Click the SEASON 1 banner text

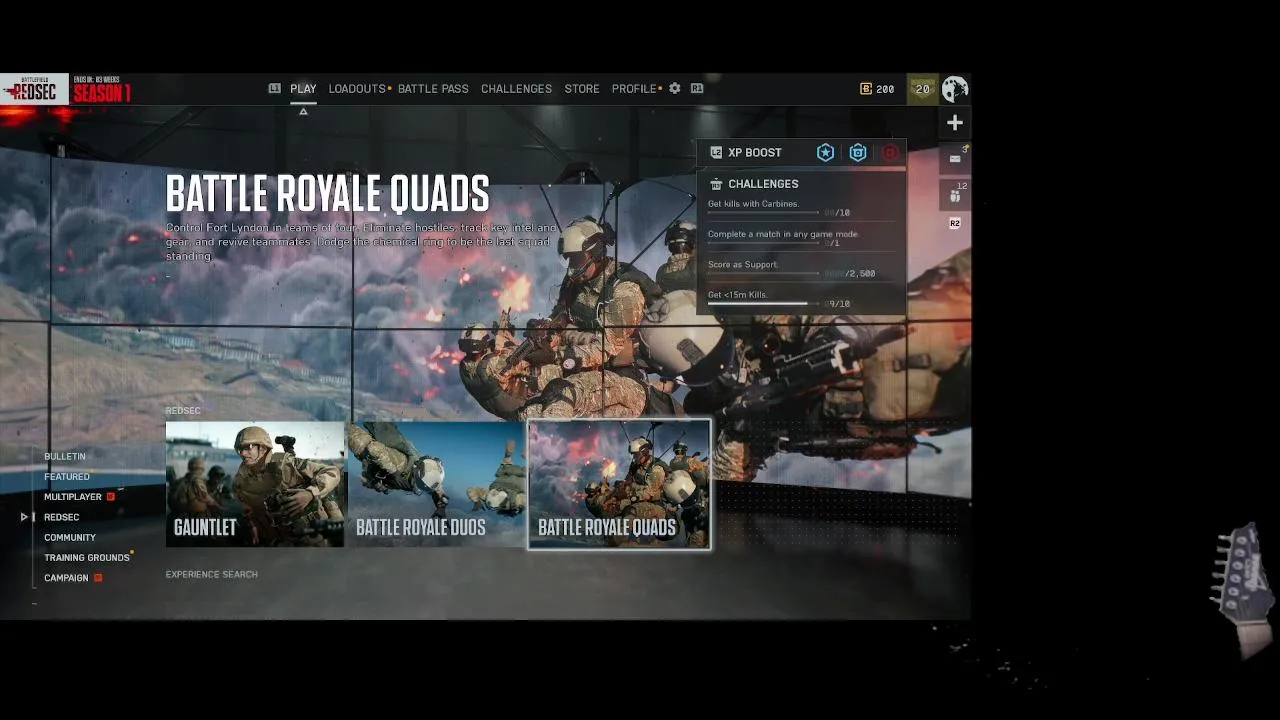coord(102,93)
